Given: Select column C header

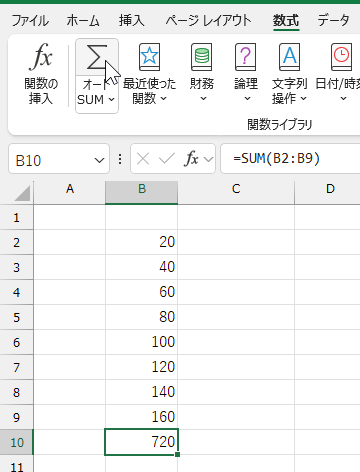Looking at the screenshot, I should (236, 189).
